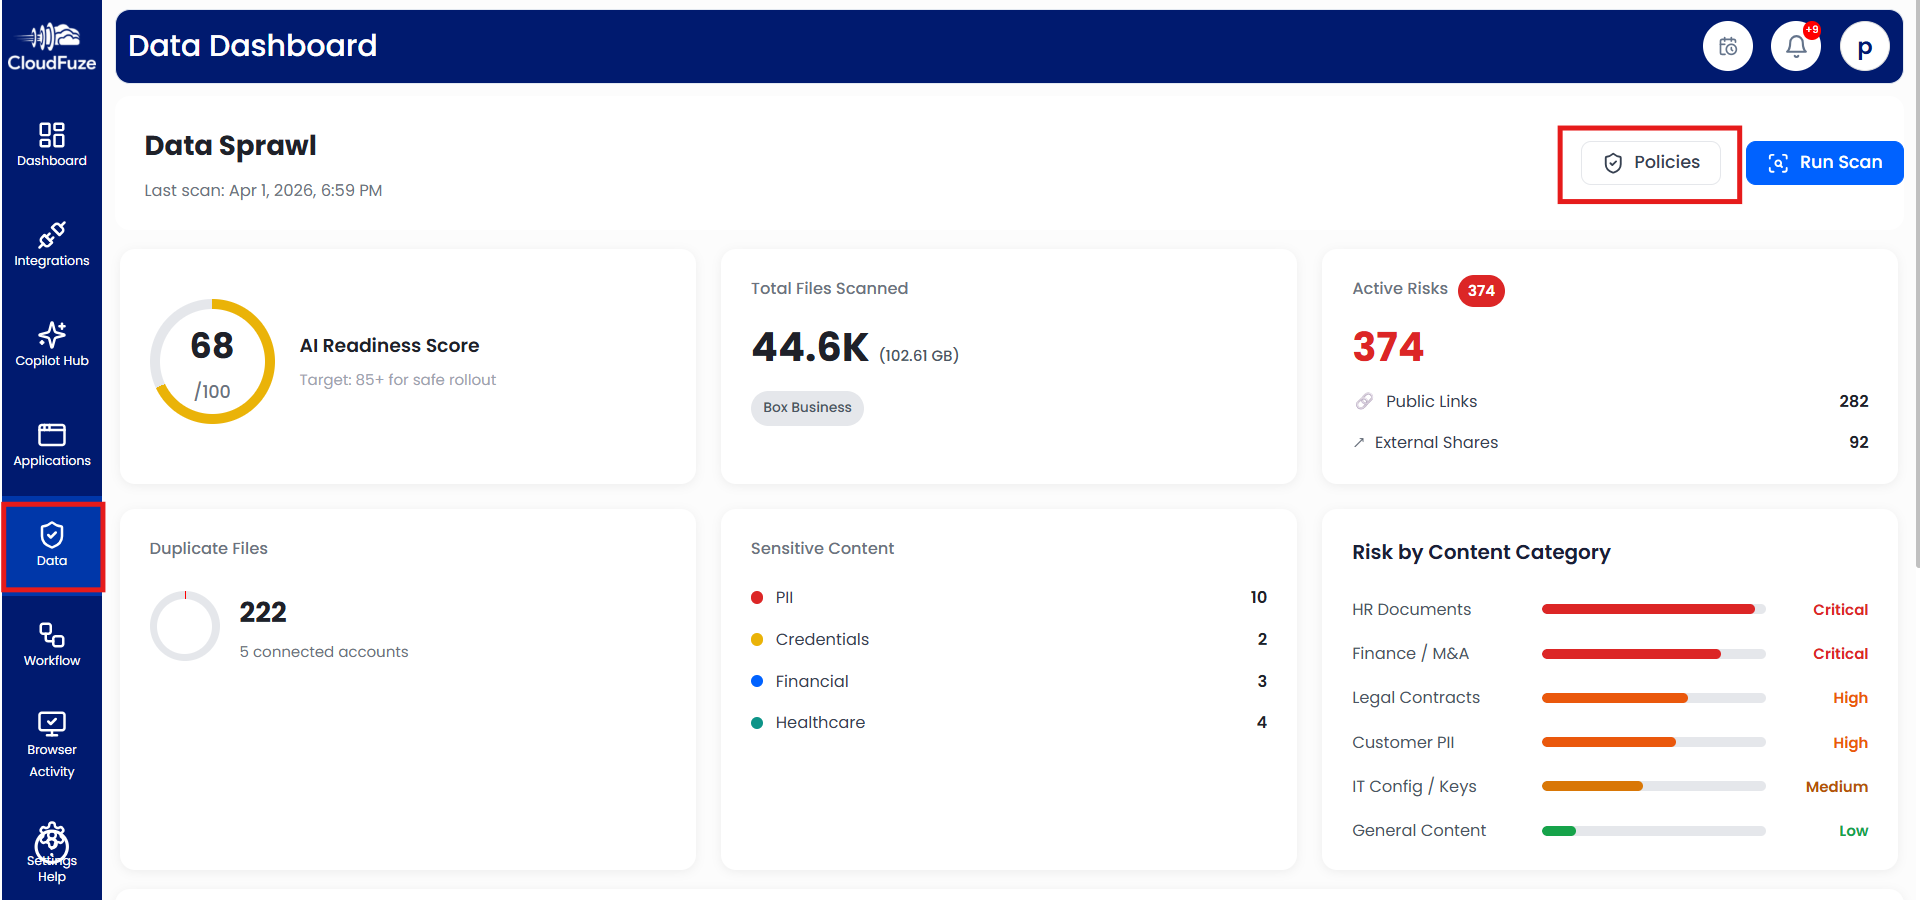
Task: Select the Box Business tag
Action: click(807, 408)
